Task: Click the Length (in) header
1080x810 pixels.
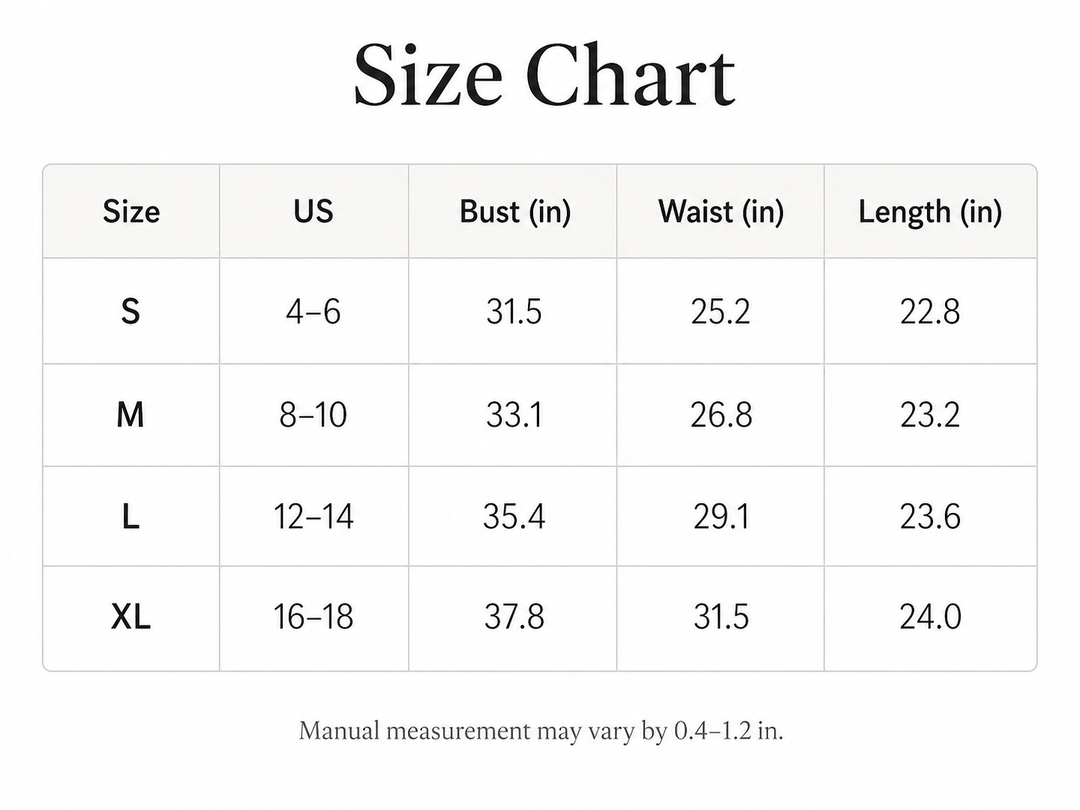Action: [930, 211]
